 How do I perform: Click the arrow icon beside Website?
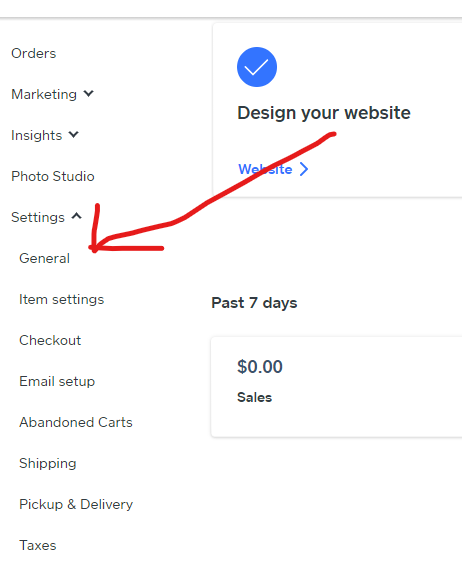pos(304,169)
